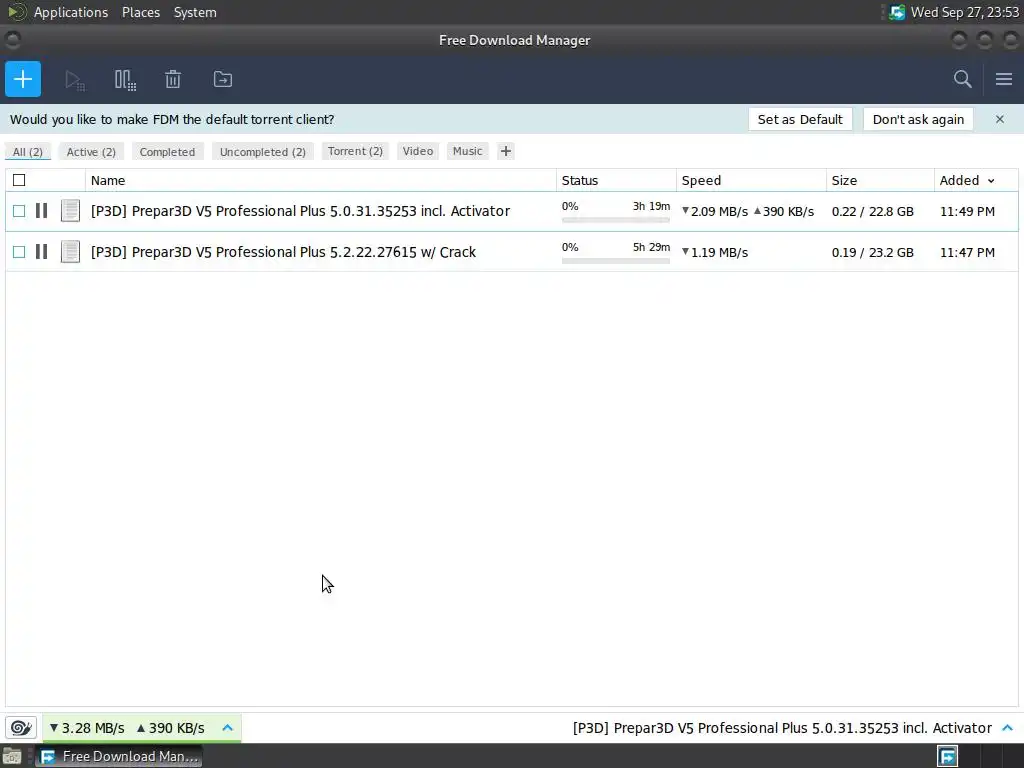The width and height of the screenshot is (1024, 768).
Task: Add a new tag with plus icon
Action: [505, 152]
